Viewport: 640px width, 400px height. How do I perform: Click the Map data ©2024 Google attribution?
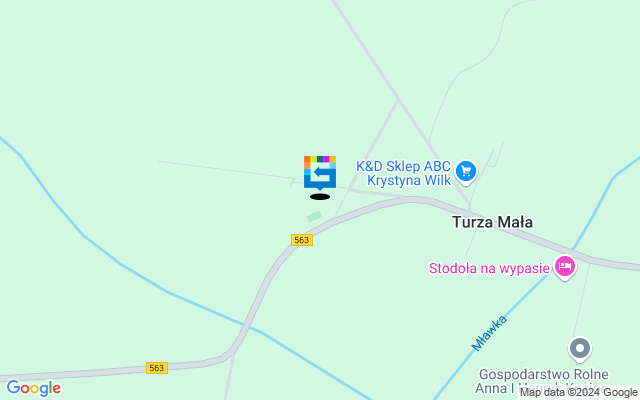(578, 393)
